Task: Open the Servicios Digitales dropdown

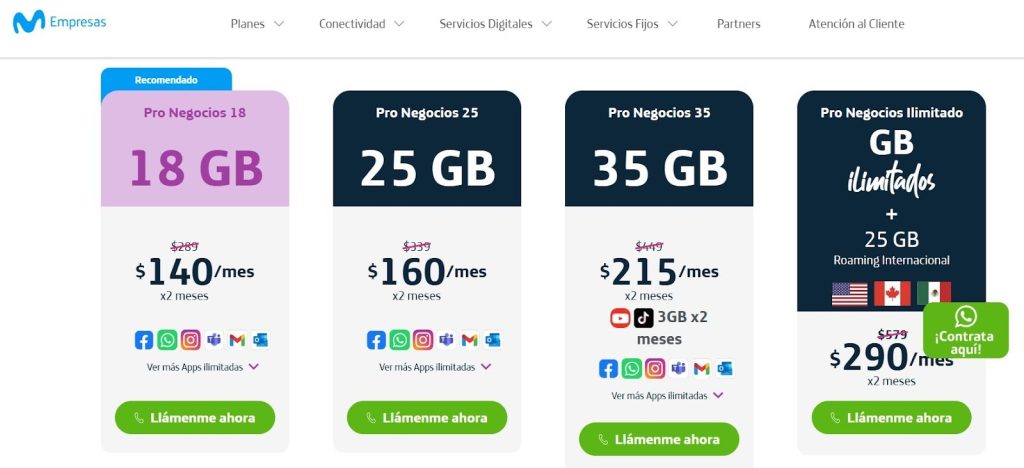Action: click(x=495, y=24)
